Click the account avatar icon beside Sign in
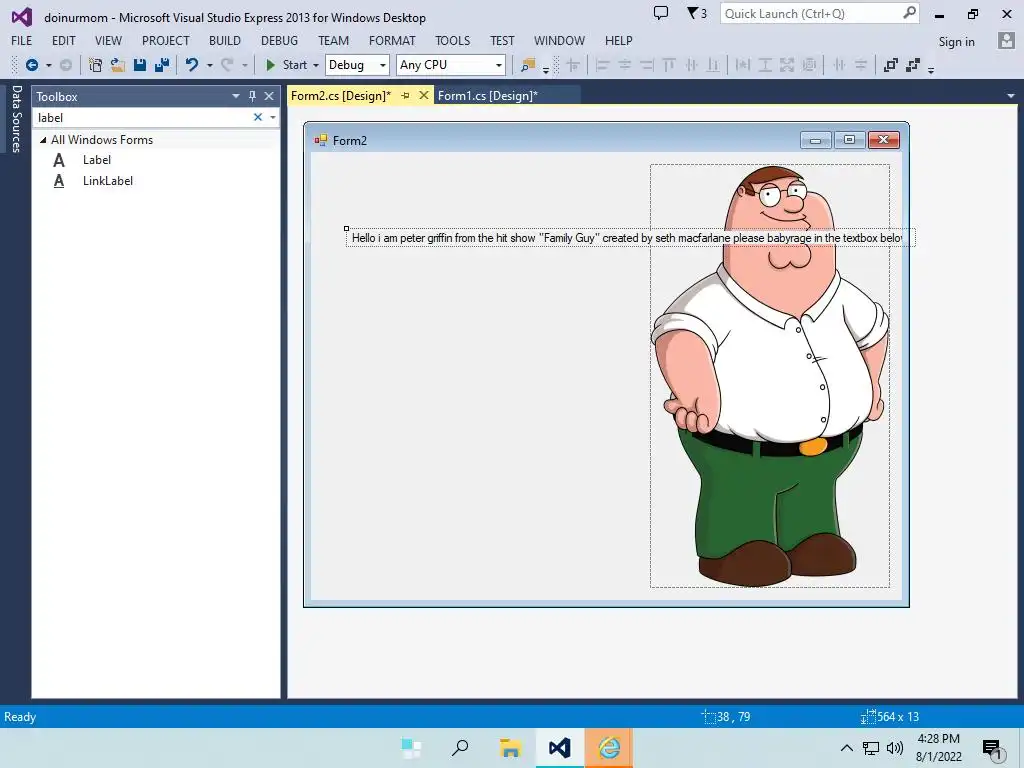 point(1006,41)
